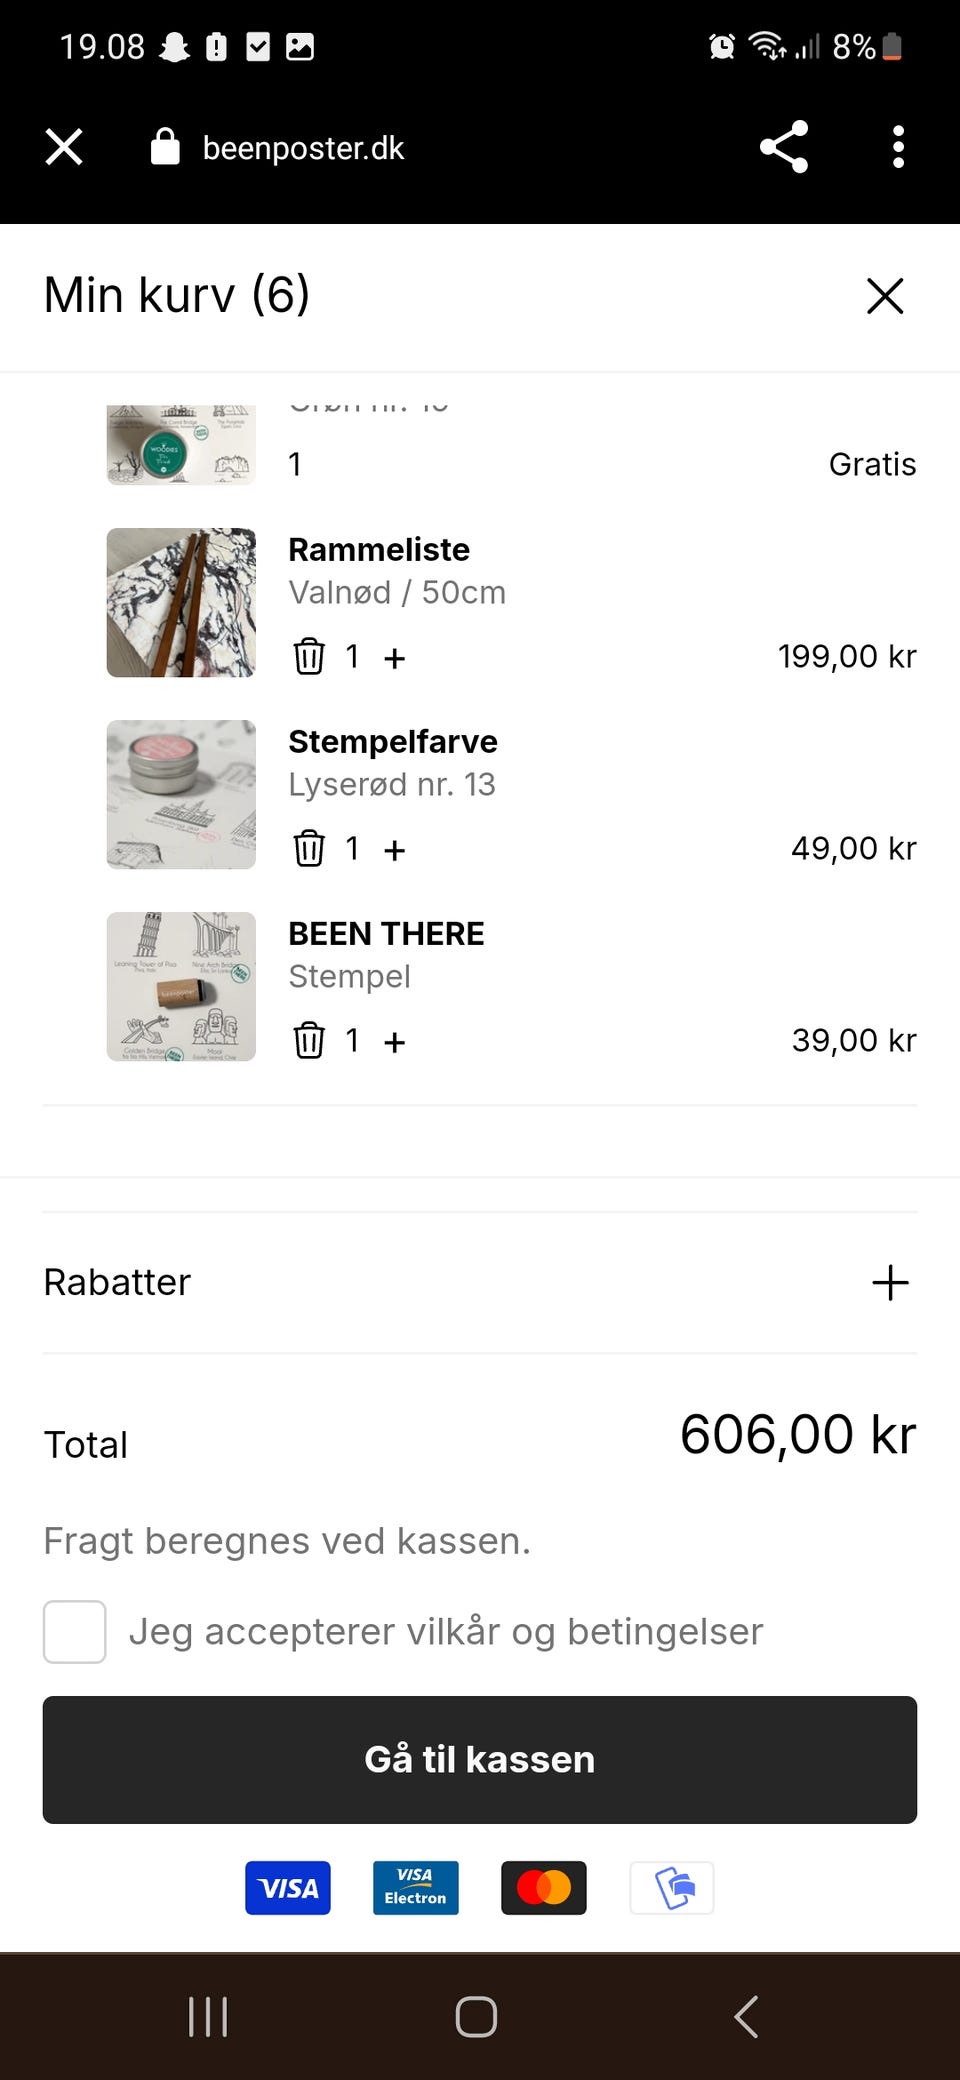Accept vilkår og betingelser checkbox
This screenshot has height=2080, width=960.
click(75, 1632)
